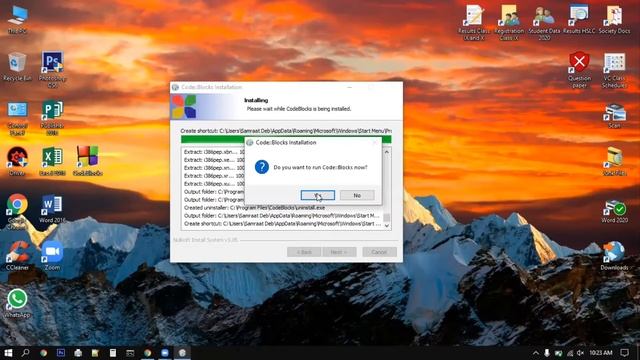Select Results Class IX and X shortcut
This screenshot has height=360, width=640.
pos(474,22)
